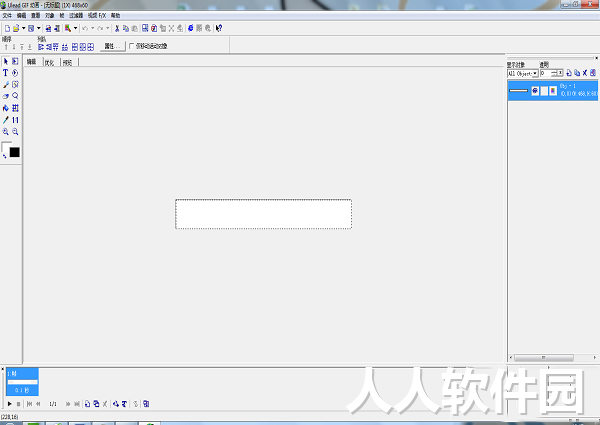Select the Transform grid tool
The height and width of the screenshot is (425, 600).
coord(15,108)
